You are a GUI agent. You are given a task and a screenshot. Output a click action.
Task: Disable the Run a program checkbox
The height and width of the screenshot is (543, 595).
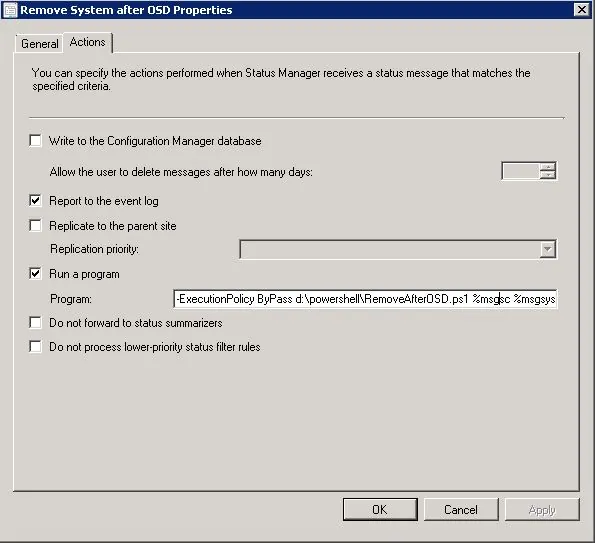point(35,274)
